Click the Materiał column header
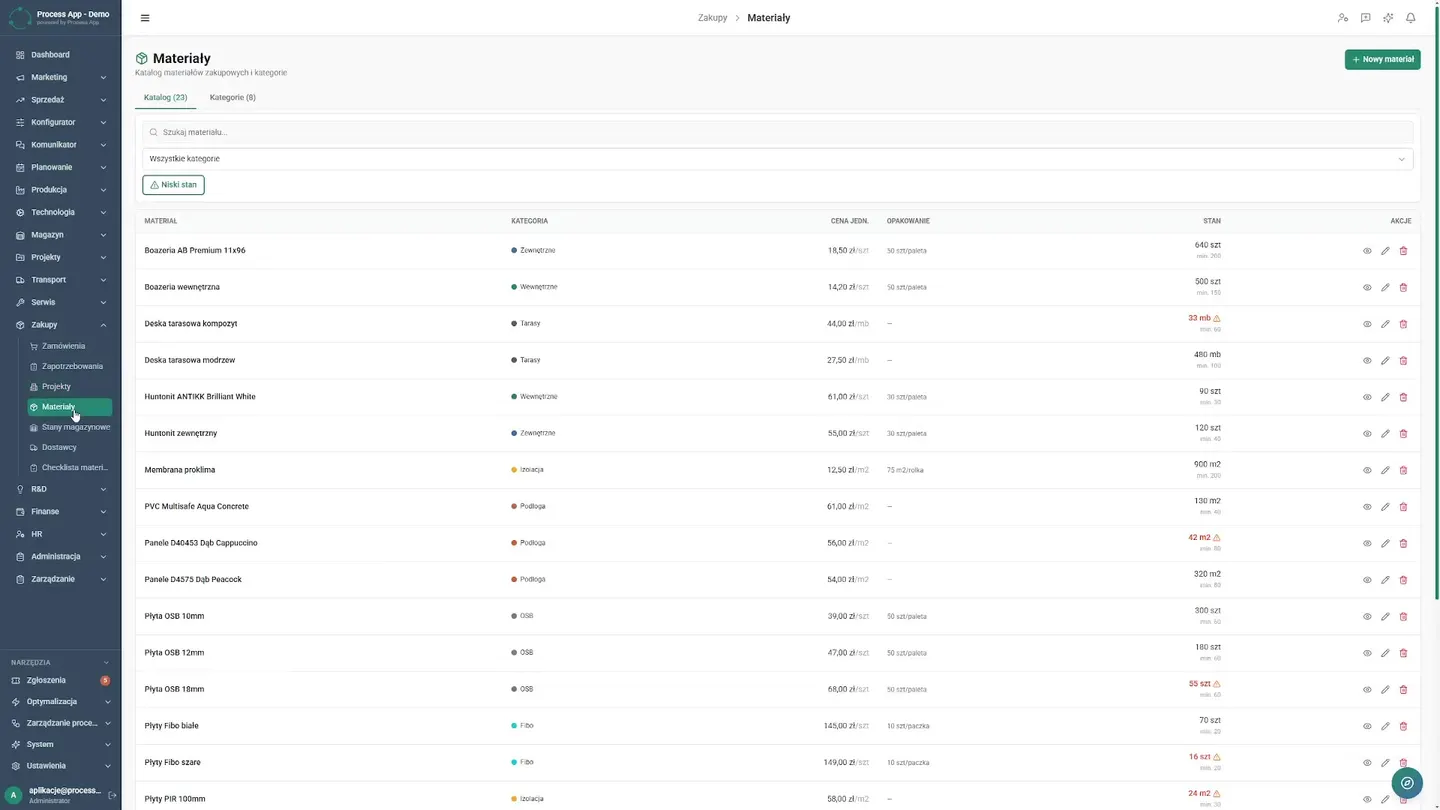Image resolution: width=1440 pixels, height=810 pixels. coord(161,221)
